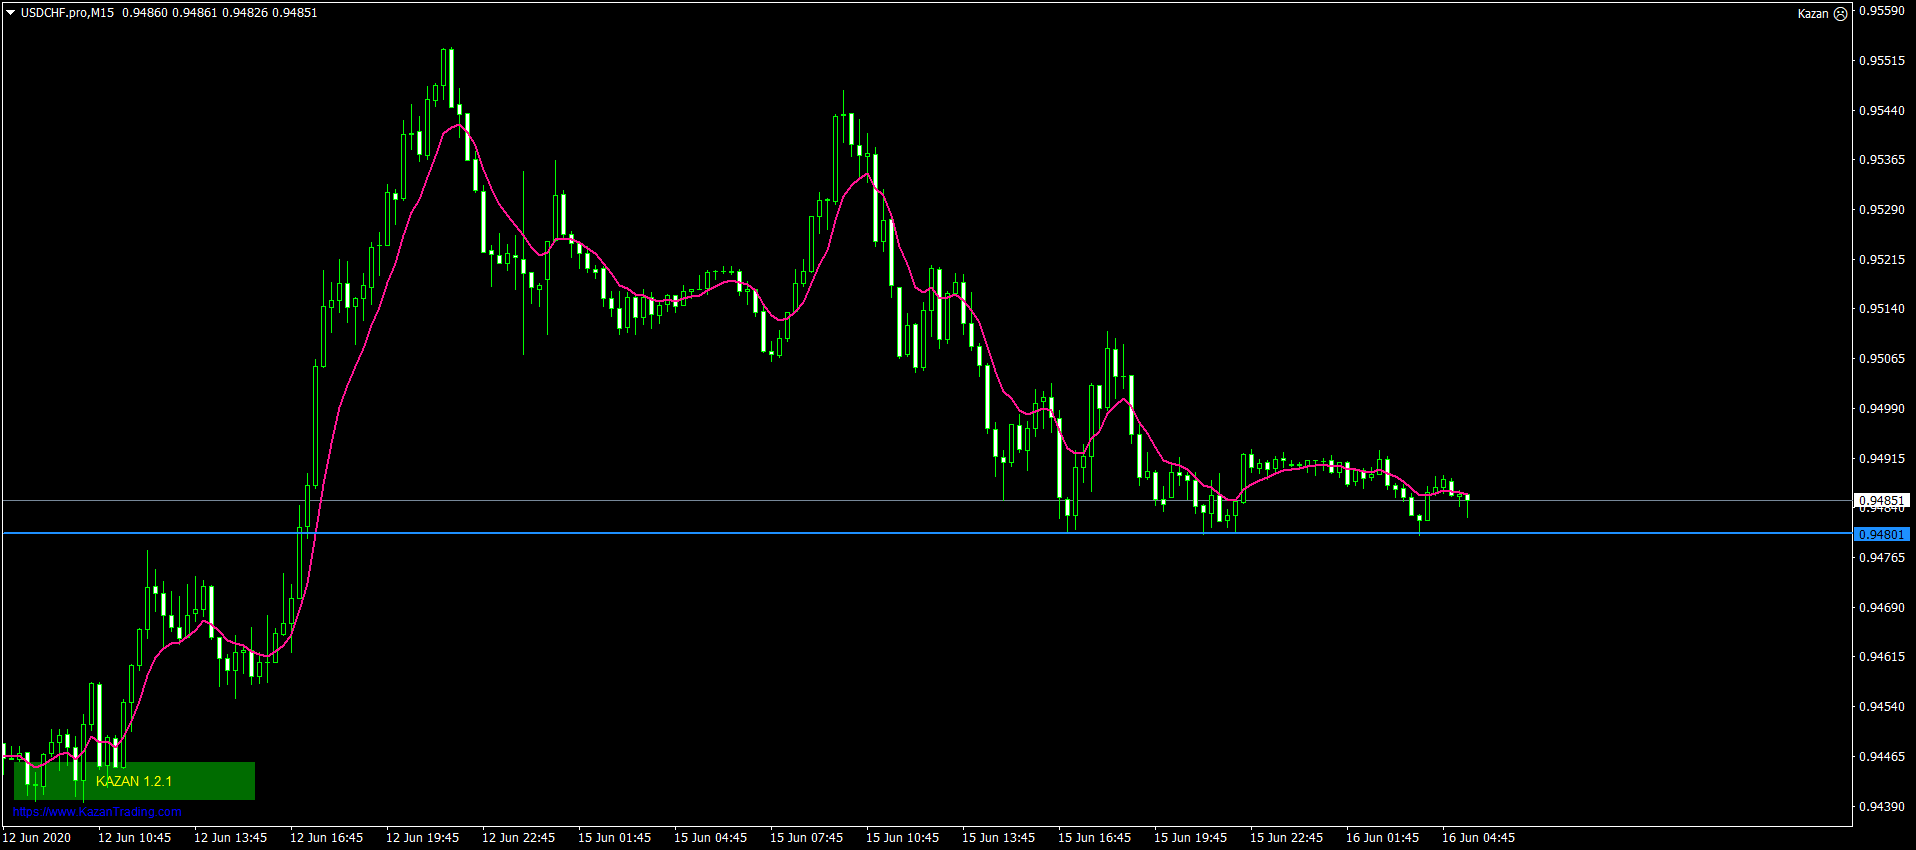The image size is (1916, 850).
Task: Open the chart menu triangle beside USDCHF.pro
Action: click(x=10, y=13)
